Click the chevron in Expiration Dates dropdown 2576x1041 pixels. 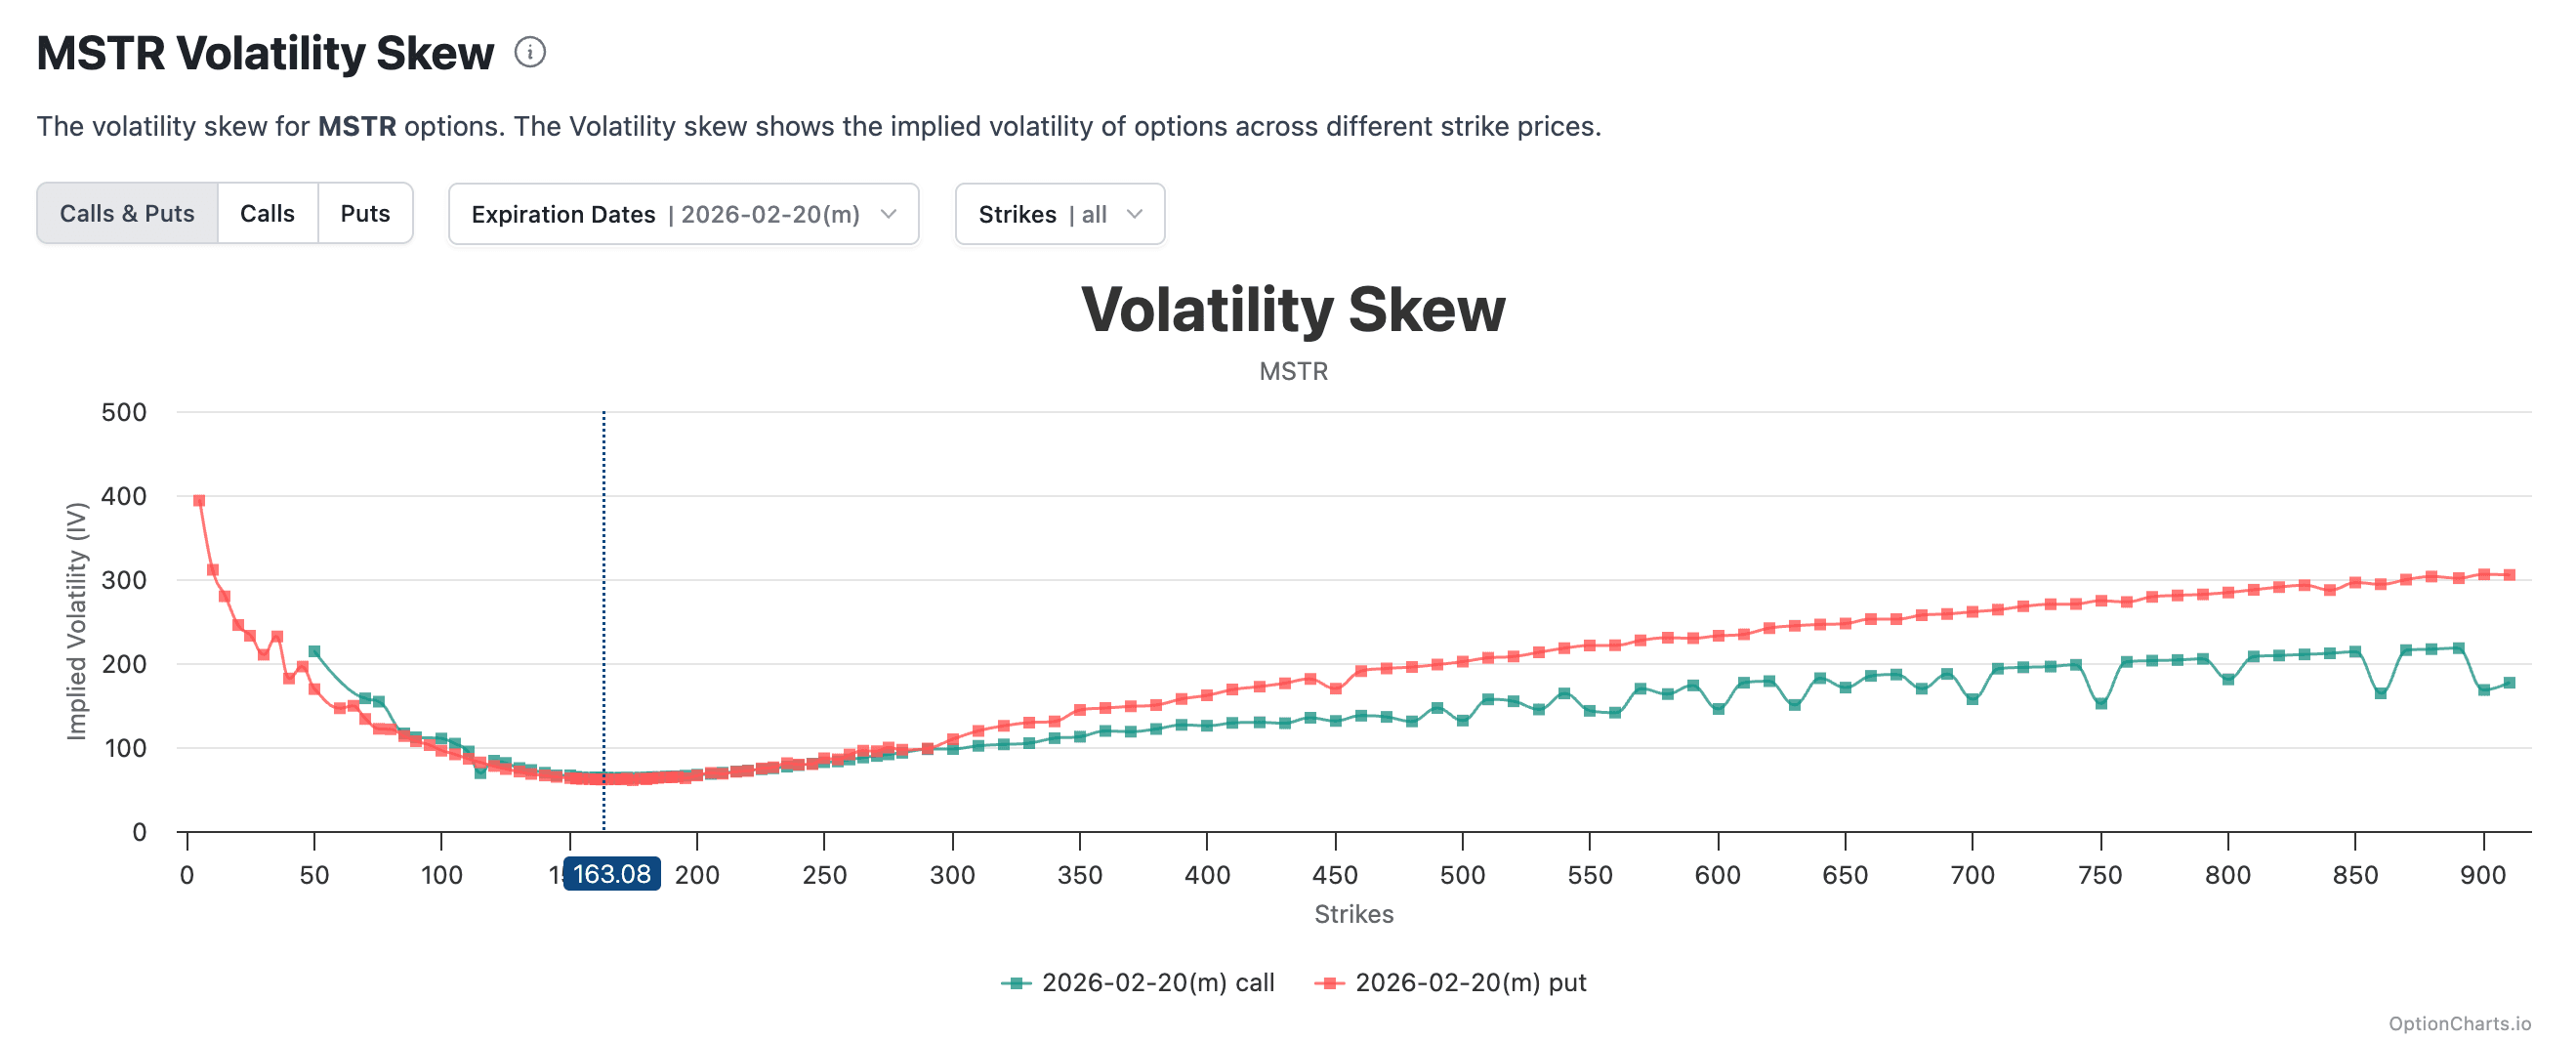click(x=888, y=214)
